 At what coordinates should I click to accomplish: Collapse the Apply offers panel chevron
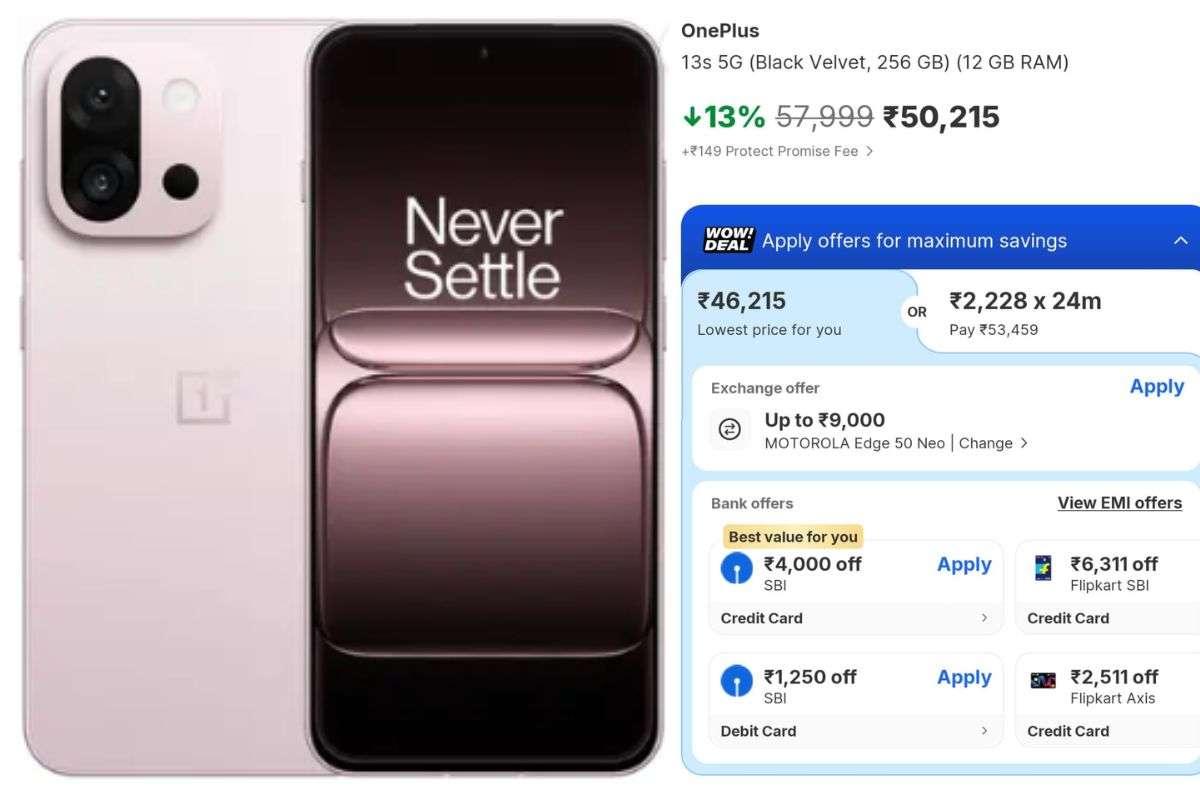[x=1180, y=241]
